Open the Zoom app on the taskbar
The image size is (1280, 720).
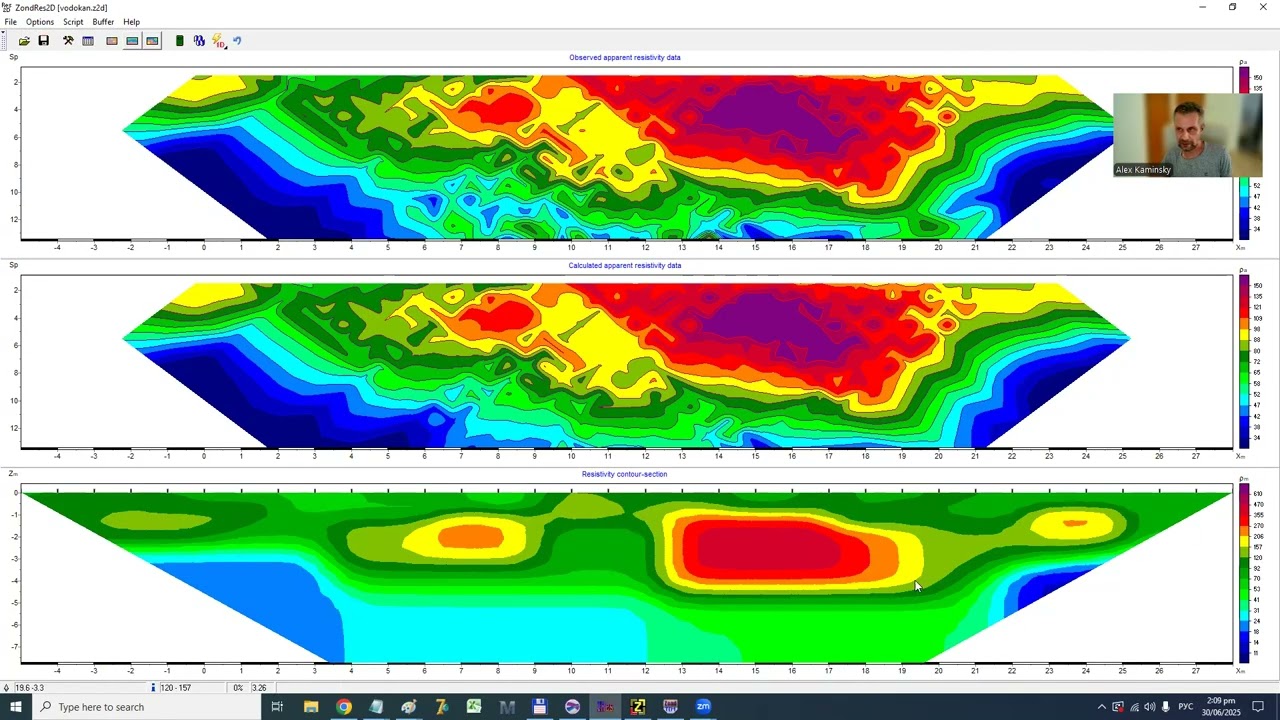703,707
